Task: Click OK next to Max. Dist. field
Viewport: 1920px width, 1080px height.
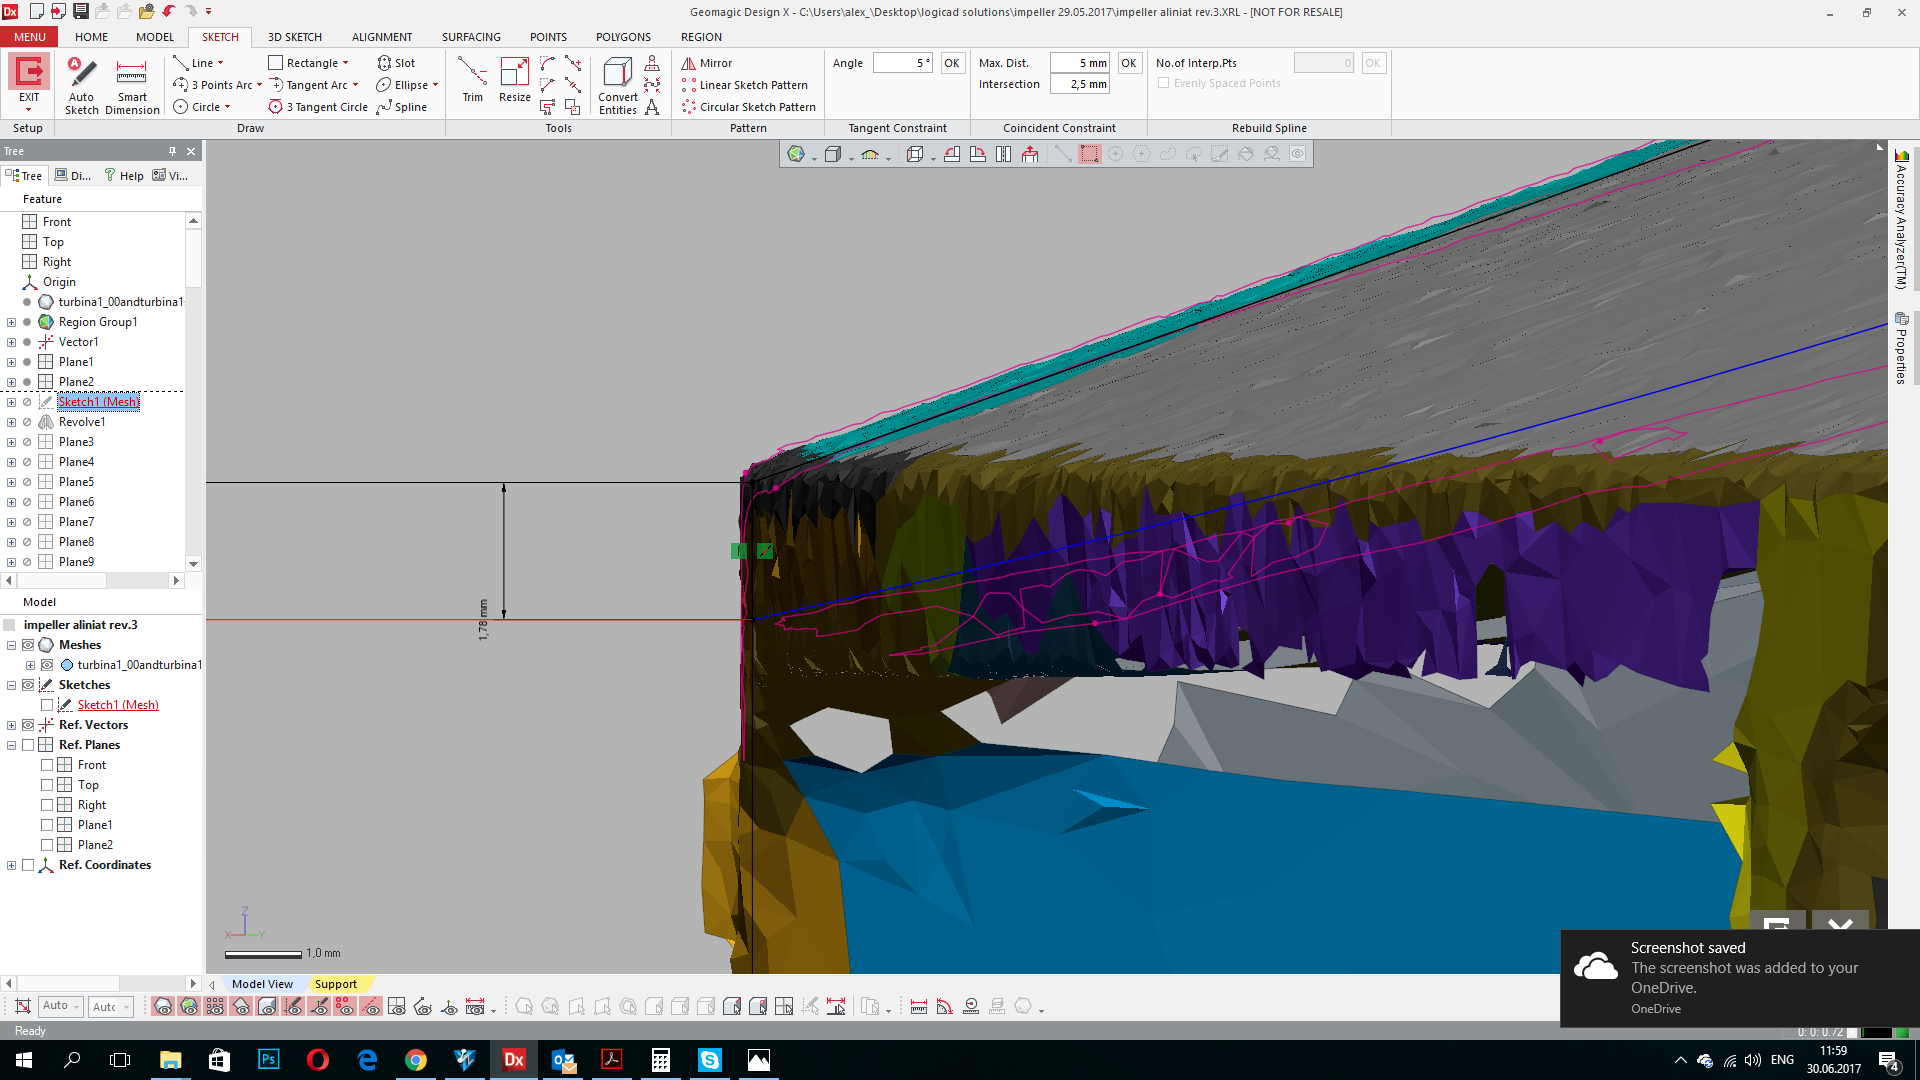Action: [x=1129, y=63]
